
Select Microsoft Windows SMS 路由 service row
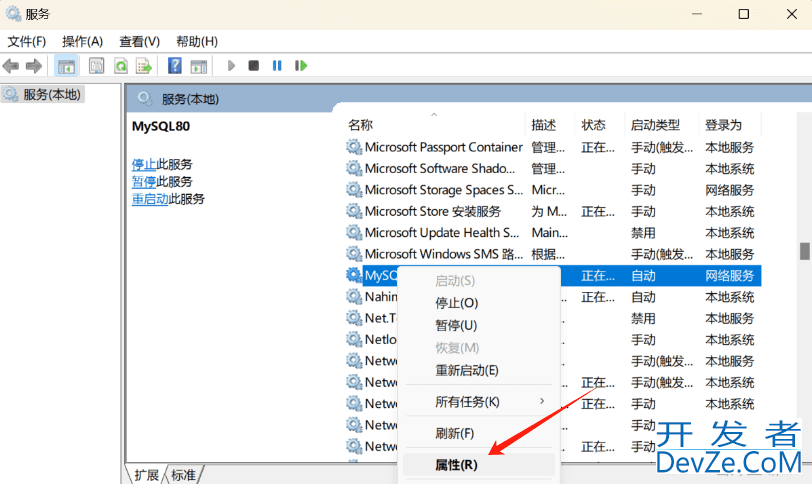pyautogui.click(x=553, y=254)
